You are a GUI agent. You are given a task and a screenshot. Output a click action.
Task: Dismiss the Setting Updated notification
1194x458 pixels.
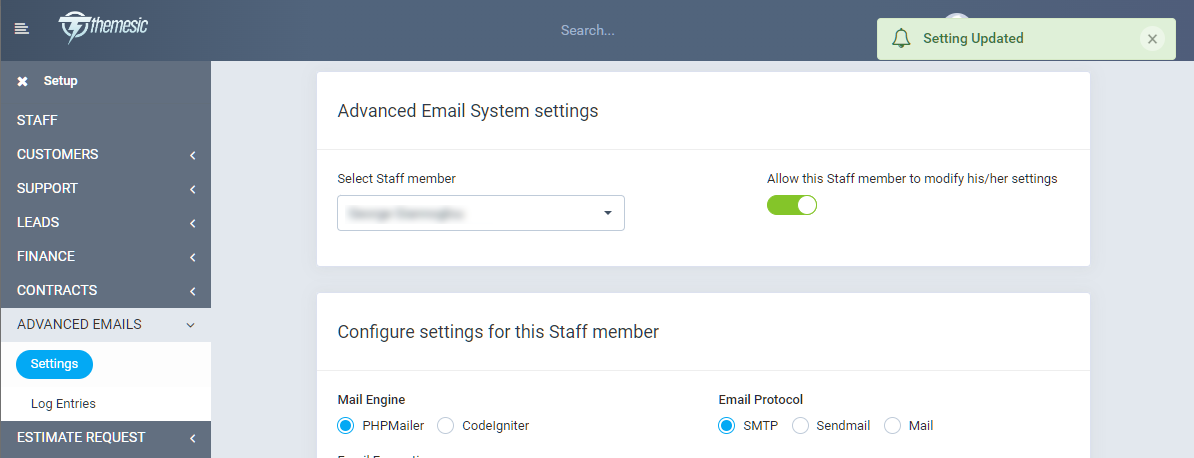click(x=1152, y=39)
